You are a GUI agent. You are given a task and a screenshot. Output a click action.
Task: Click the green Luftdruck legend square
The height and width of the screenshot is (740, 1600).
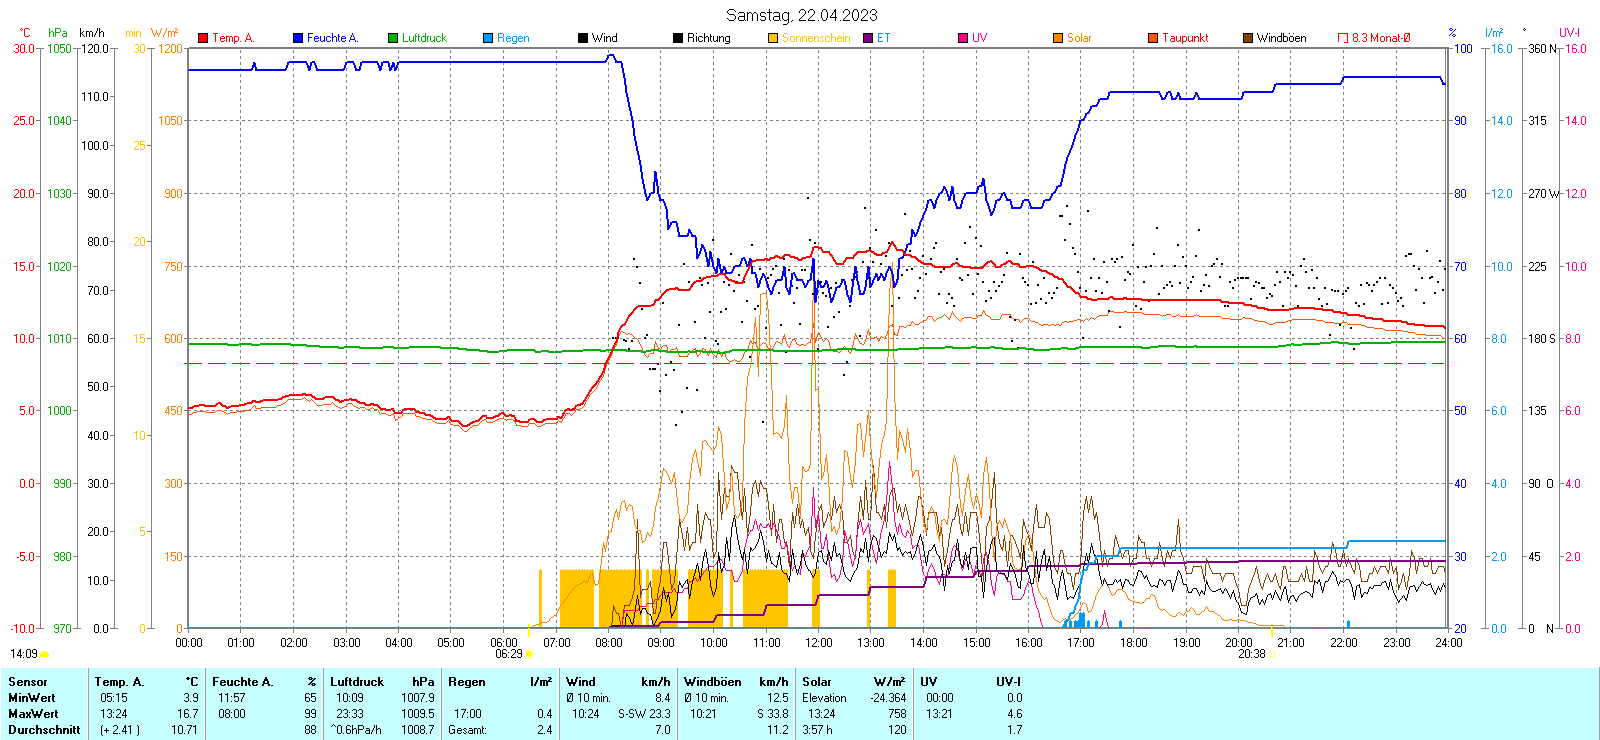pyautogui.click(x=393, y=38)
